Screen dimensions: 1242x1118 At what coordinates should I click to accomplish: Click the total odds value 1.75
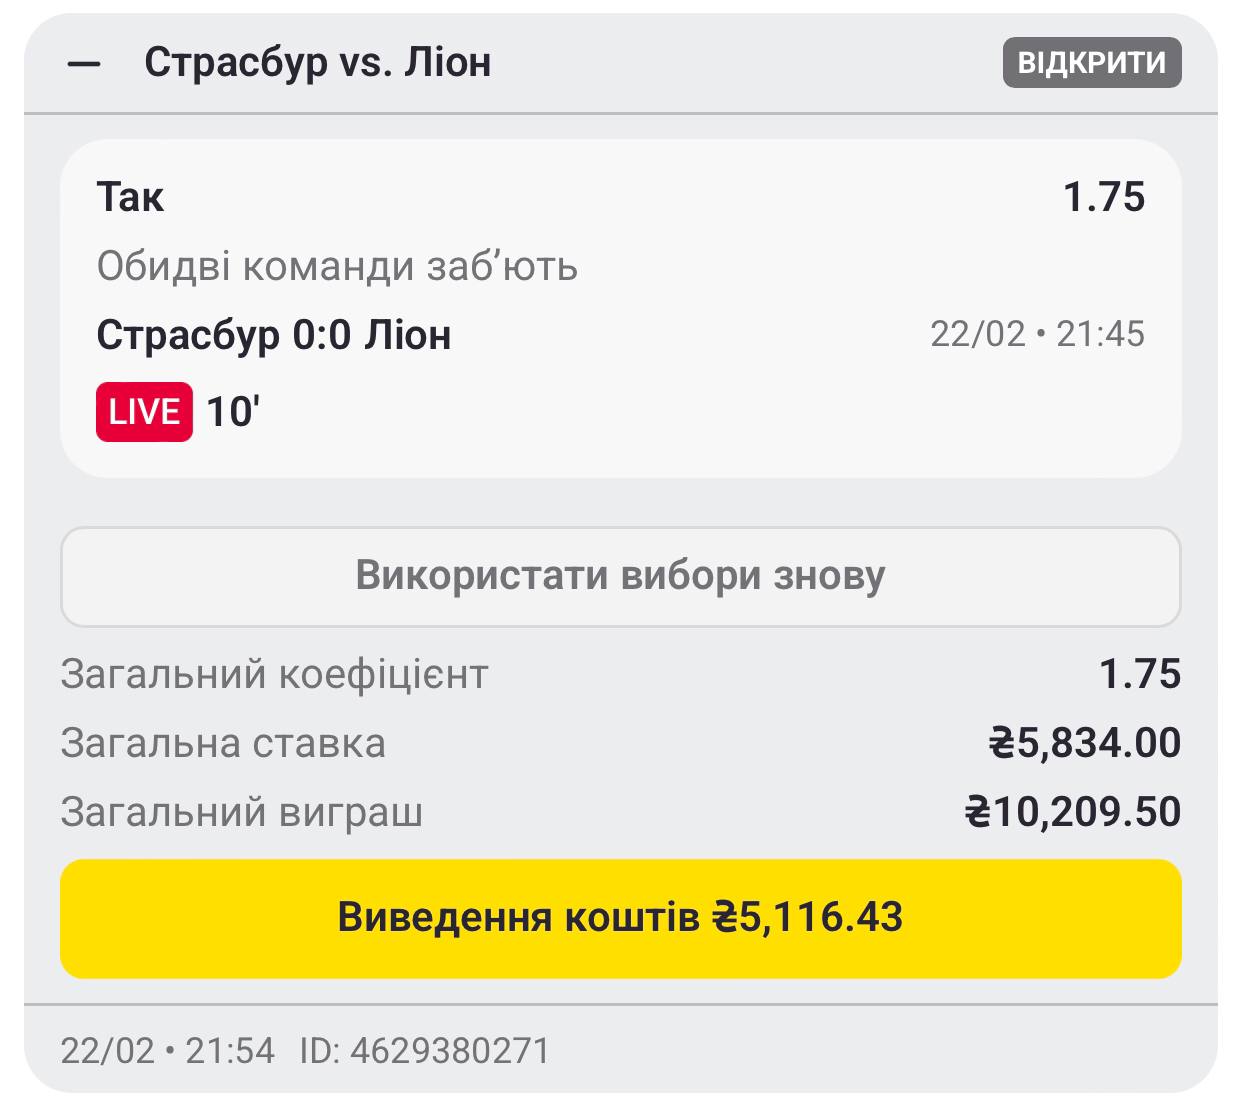pyautogui.click(x=1139, y=675)
